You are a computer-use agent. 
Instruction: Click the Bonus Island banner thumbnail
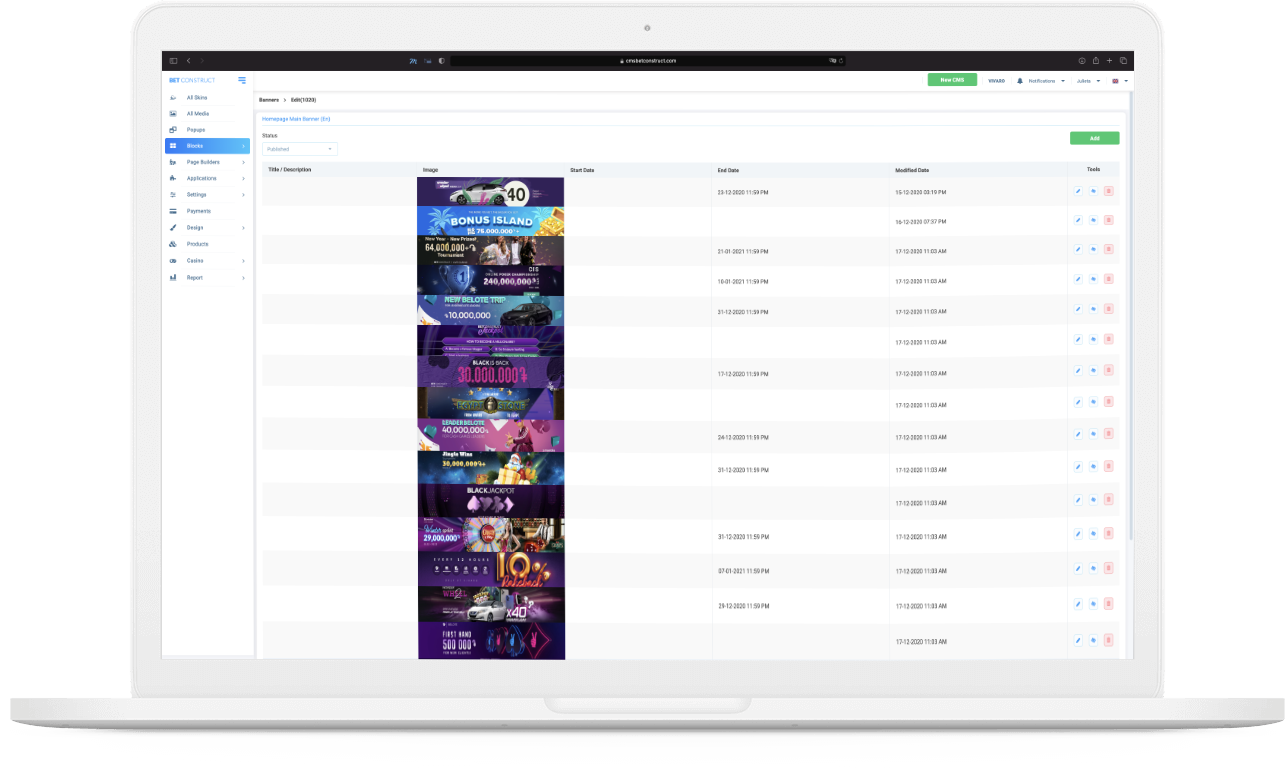pyautogui.click(x=490, y=221)
